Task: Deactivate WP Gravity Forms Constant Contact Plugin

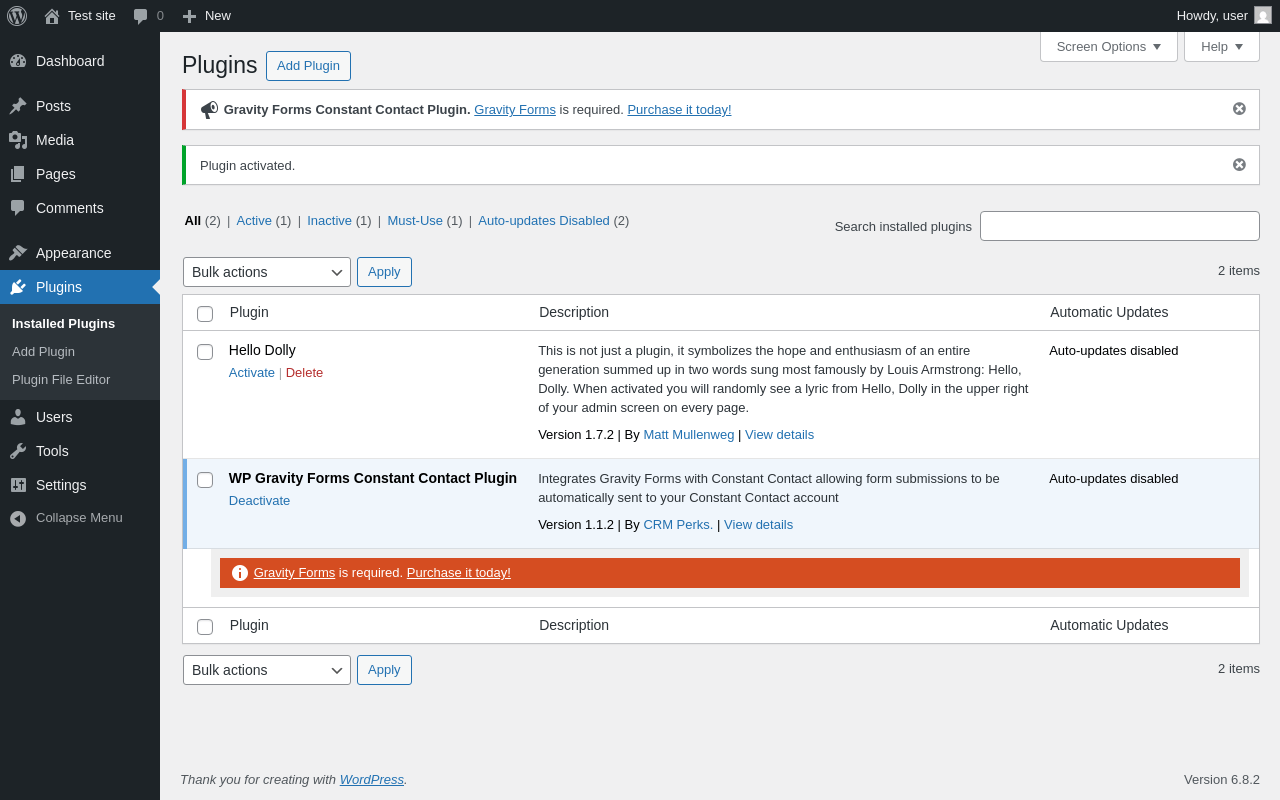Action: [259, 501]
